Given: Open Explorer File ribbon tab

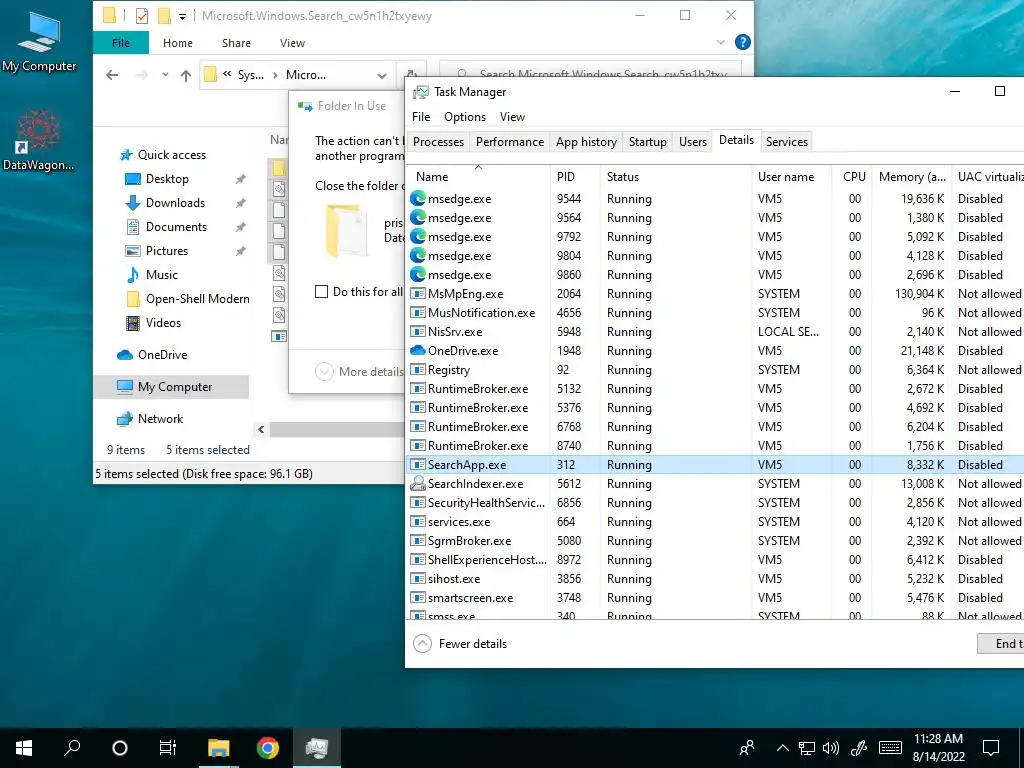Looking at the screenshot, I should point(121,43).
